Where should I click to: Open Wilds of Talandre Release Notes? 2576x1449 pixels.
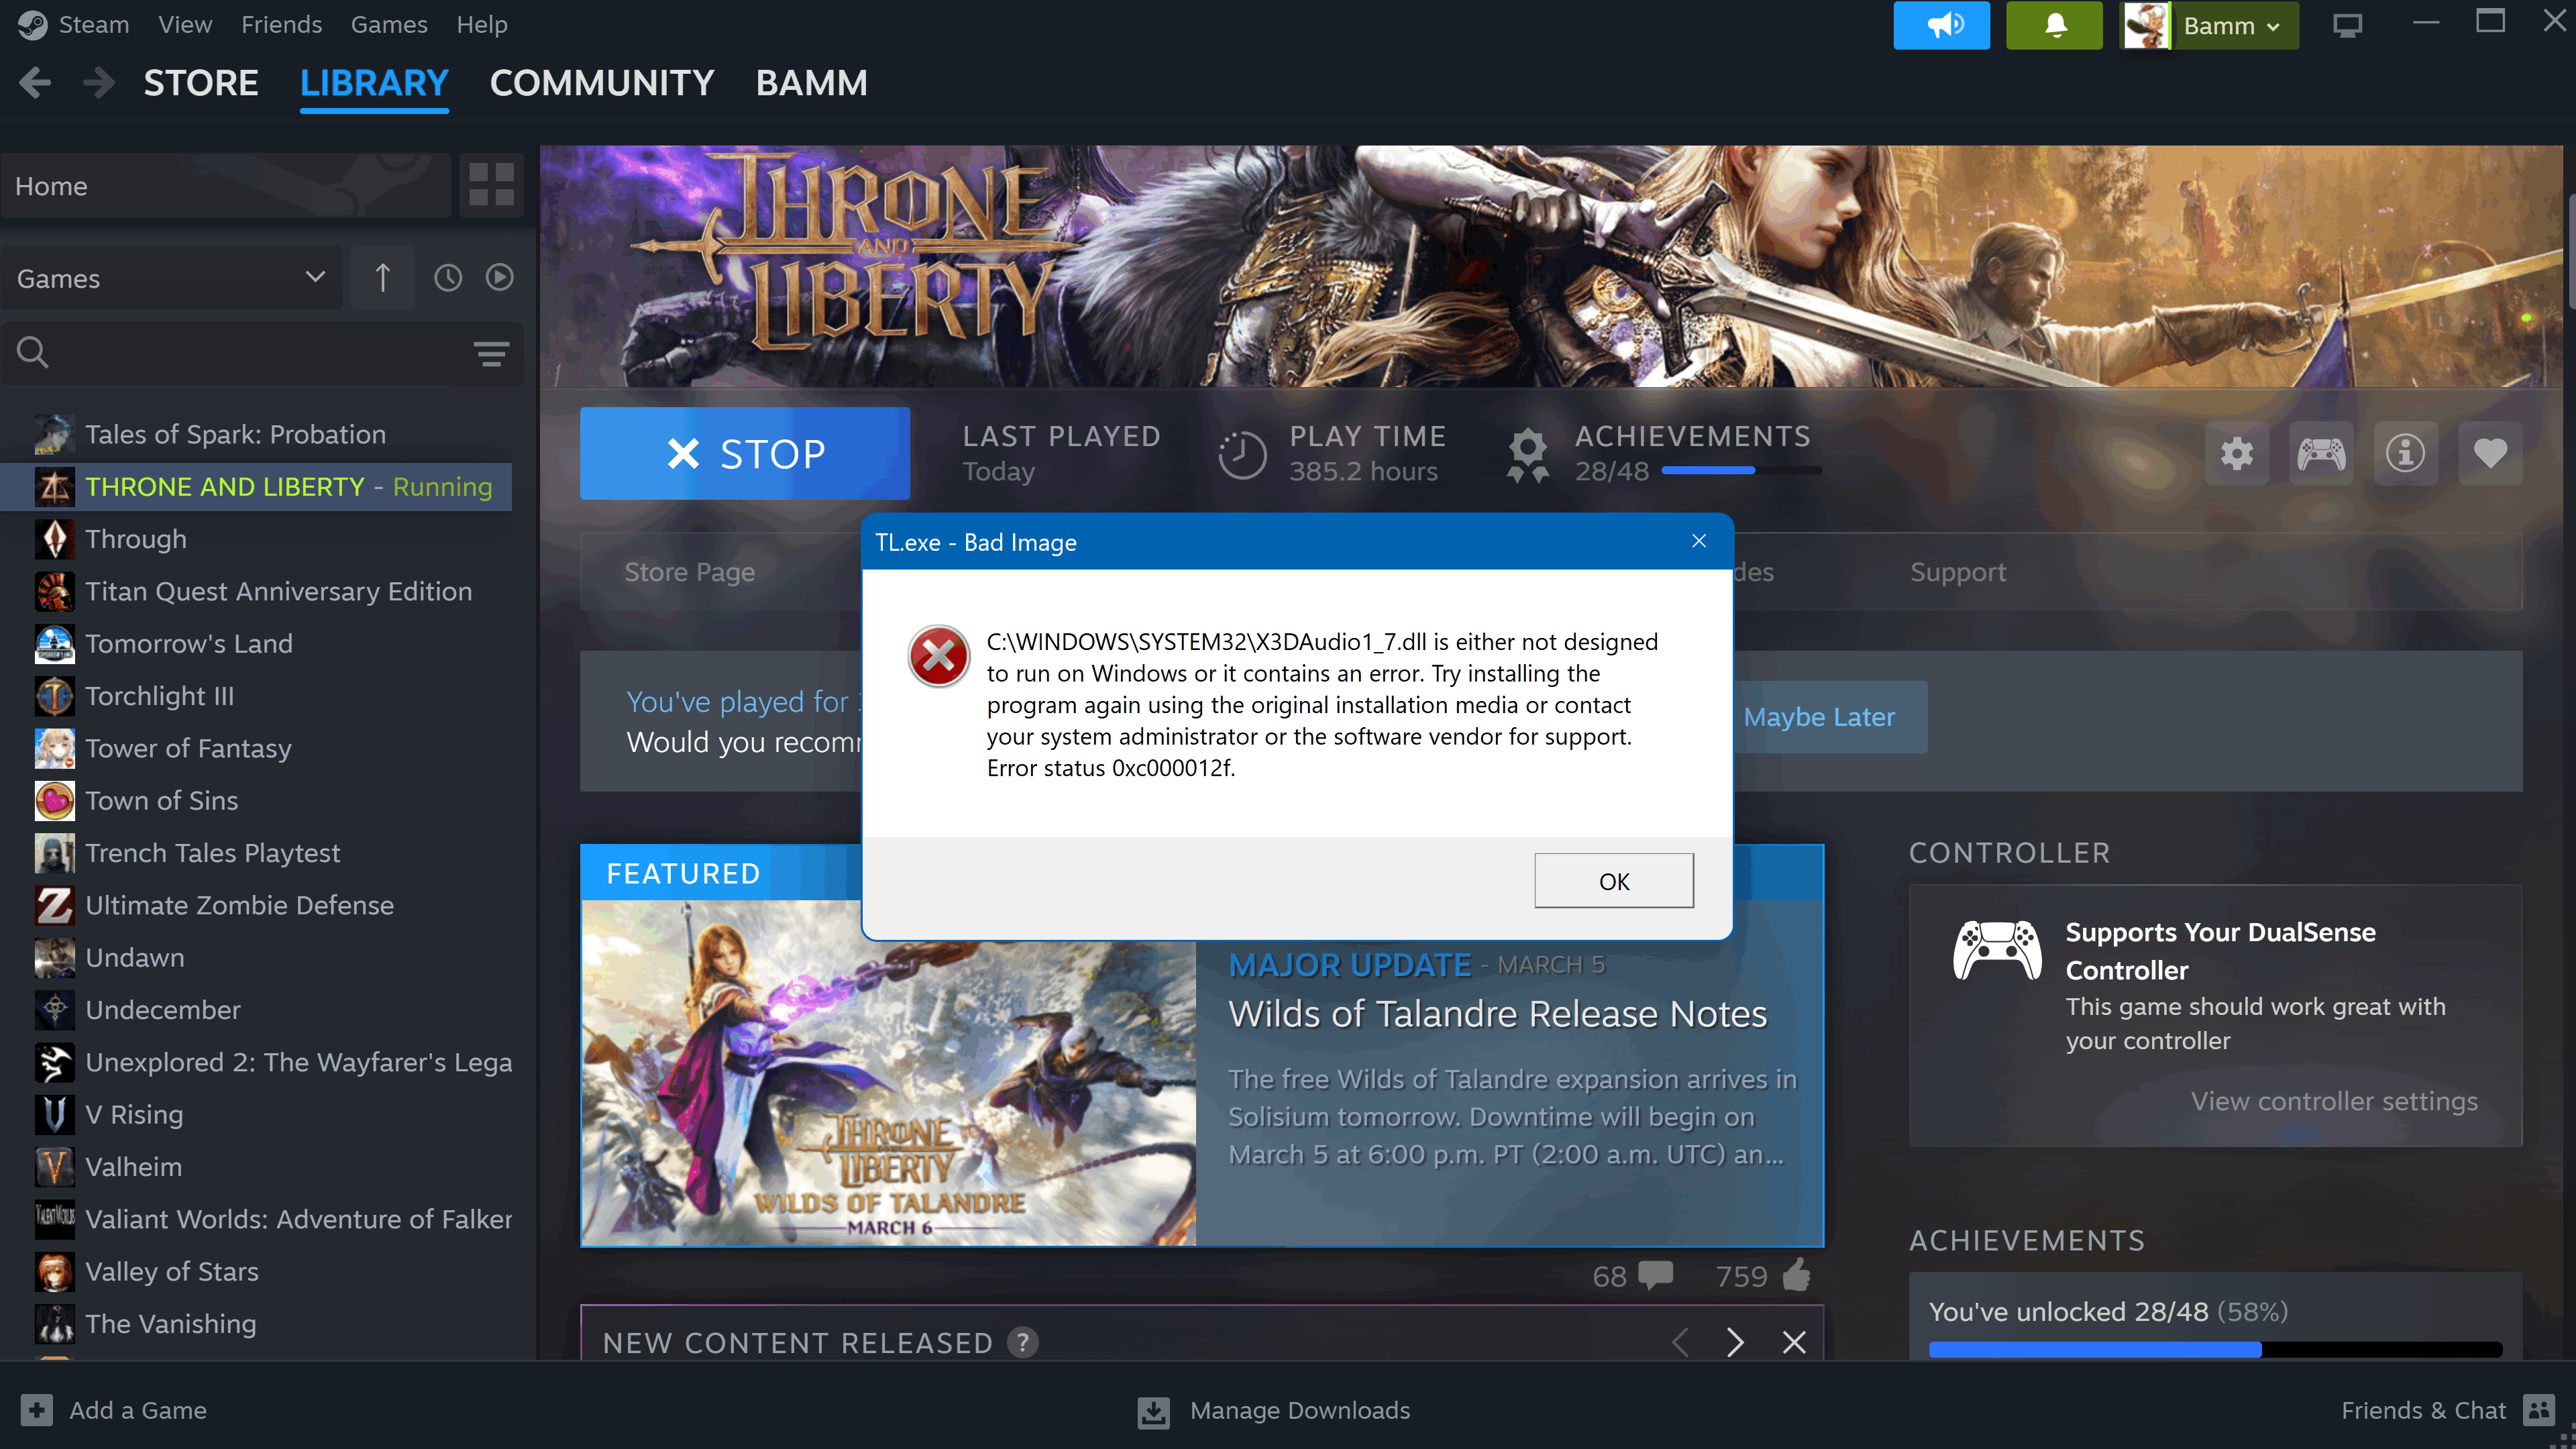click(1498, 1014)
